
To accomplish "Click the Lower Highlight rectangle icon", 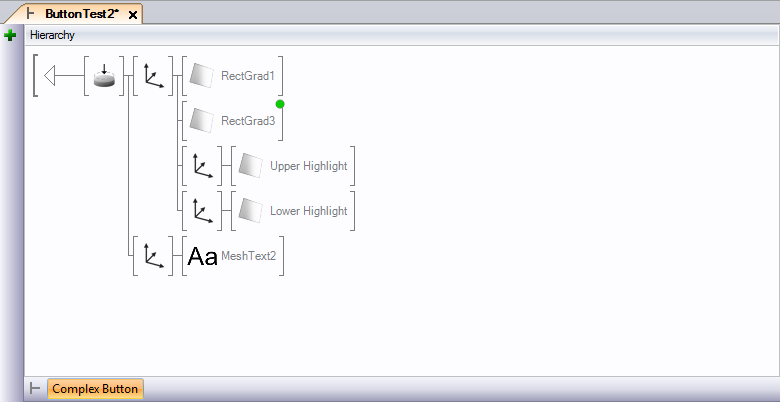I will point(251,211).
